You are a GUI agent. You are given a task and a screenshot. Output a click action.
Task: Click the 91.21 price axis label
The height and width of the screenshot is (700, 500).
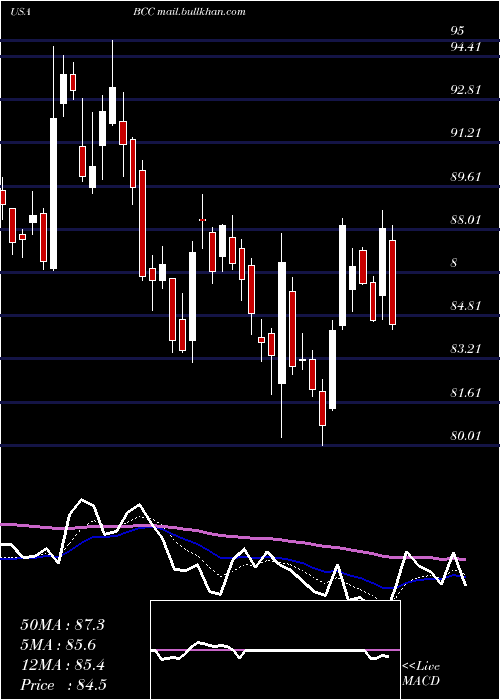click(466, 133)
